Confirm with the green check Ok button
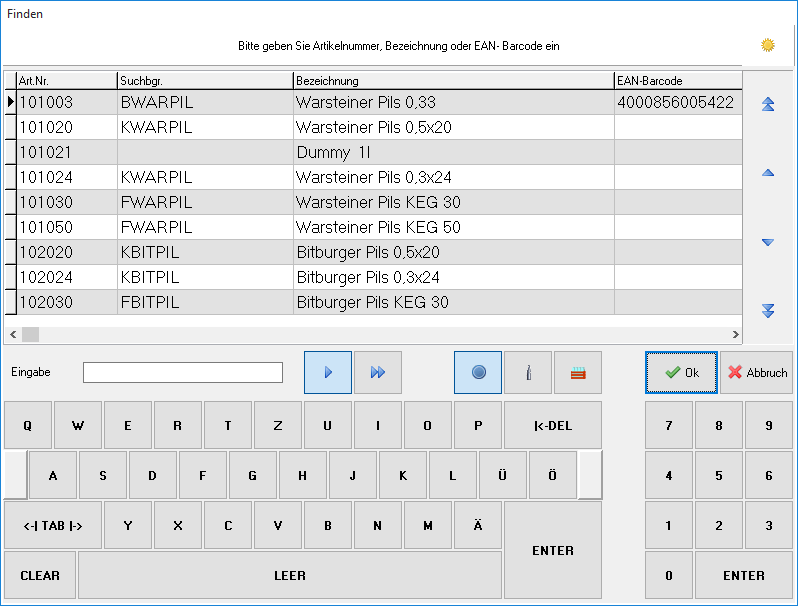 pos(681,372)
